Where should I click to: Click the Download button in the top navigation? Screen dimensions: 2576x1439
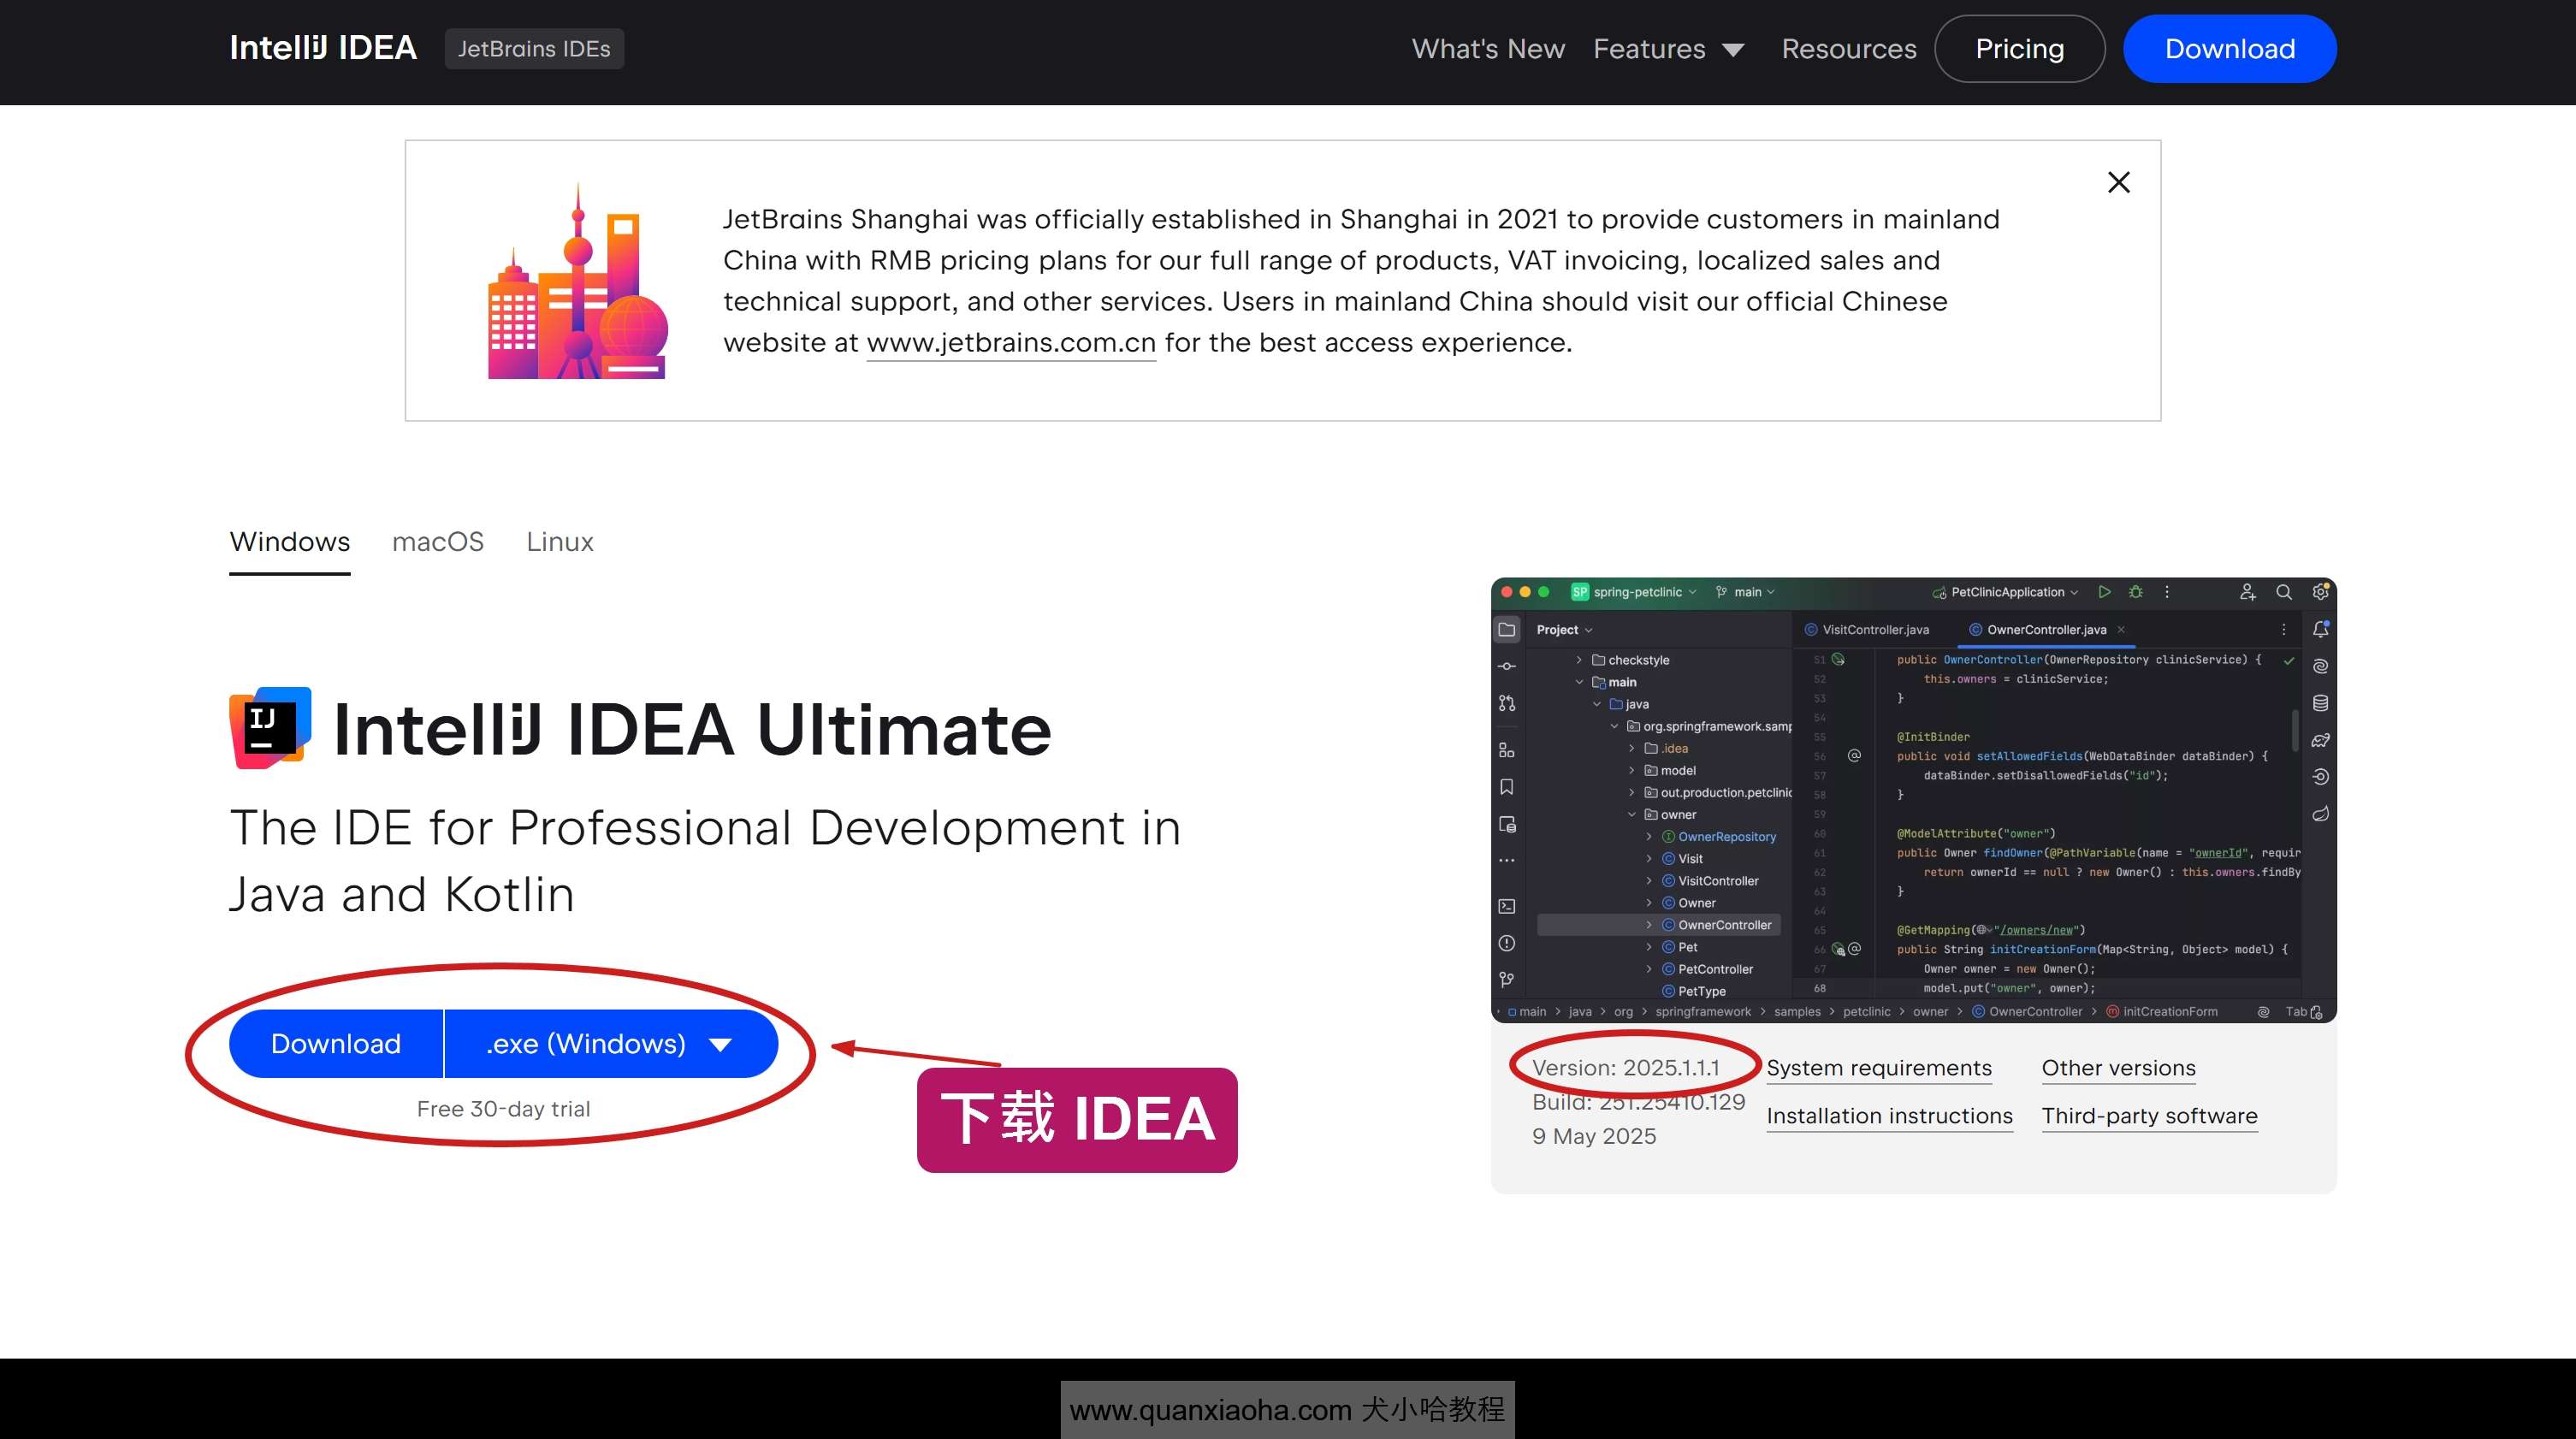(x=2229, y=48)
